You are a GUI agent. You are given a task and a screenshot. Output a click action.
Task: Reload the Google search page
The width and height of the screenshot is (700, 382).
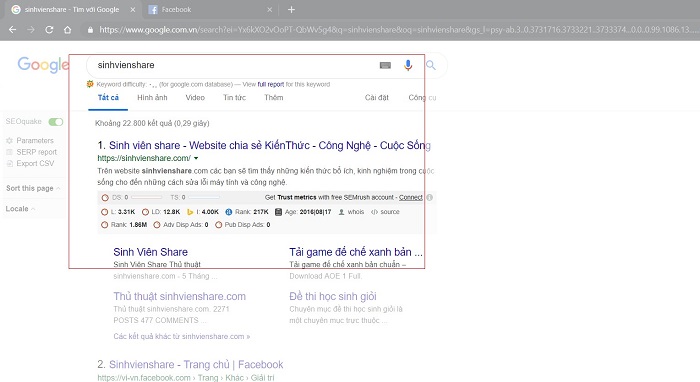[49, 30]
